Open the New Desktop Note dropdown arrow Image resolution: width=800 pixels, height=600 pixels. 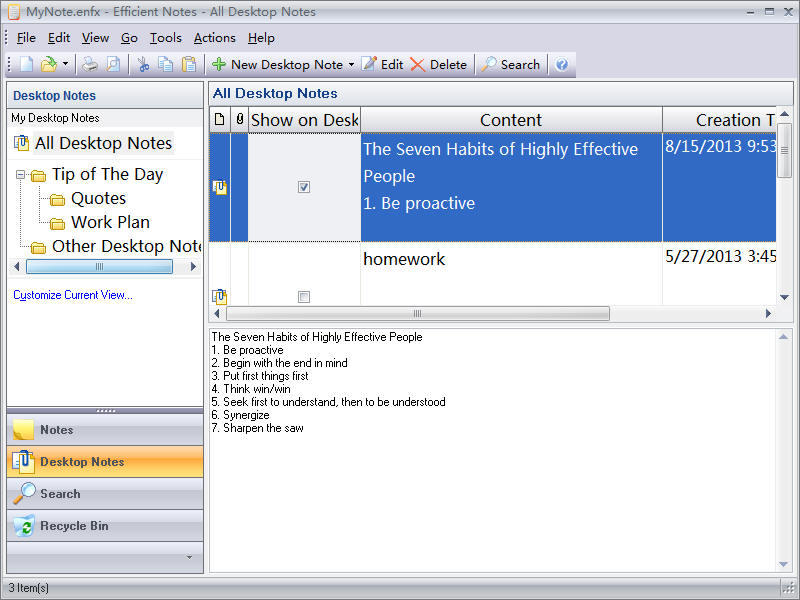click(352, 64)
